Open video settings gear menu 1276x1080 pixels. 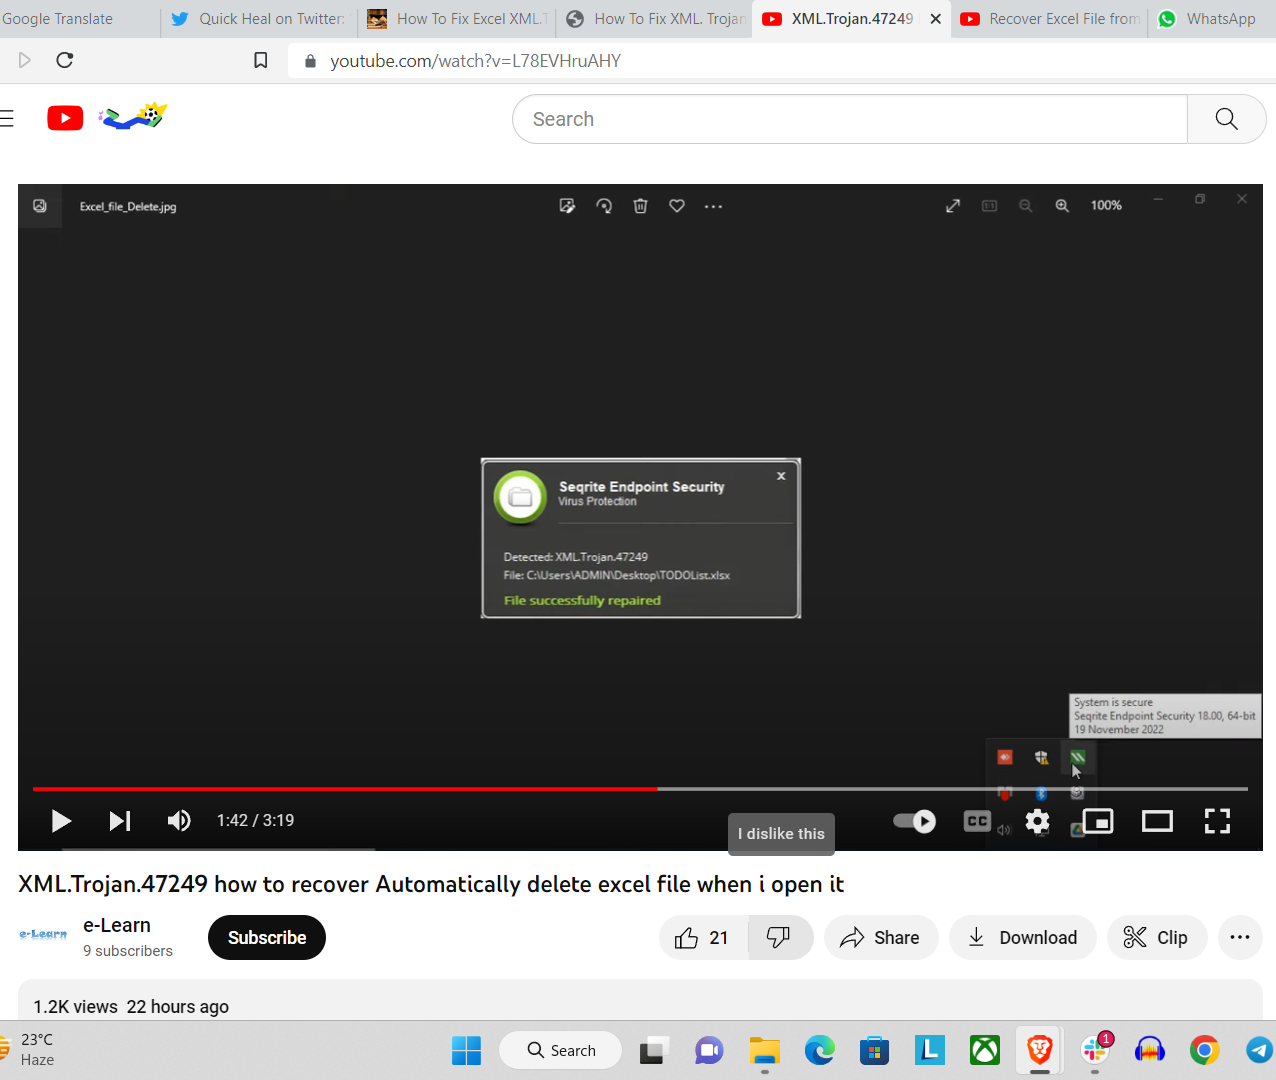[1038, 822]
